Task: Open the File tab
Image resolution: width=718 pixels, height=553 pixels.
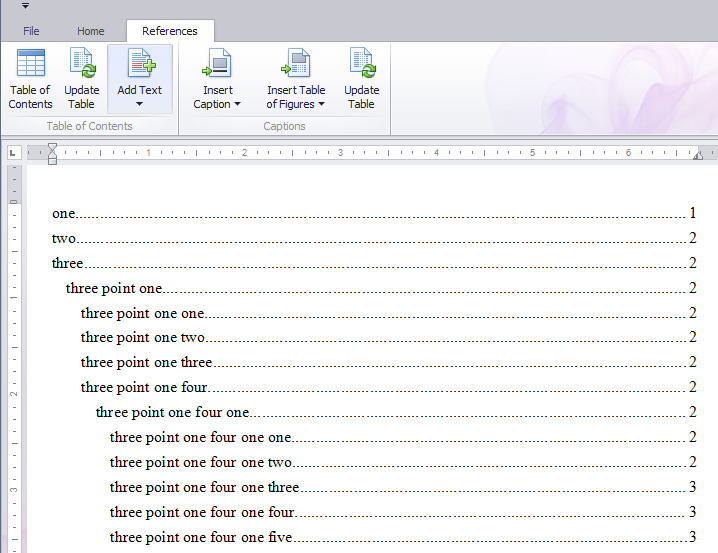Action: point(31,31)
